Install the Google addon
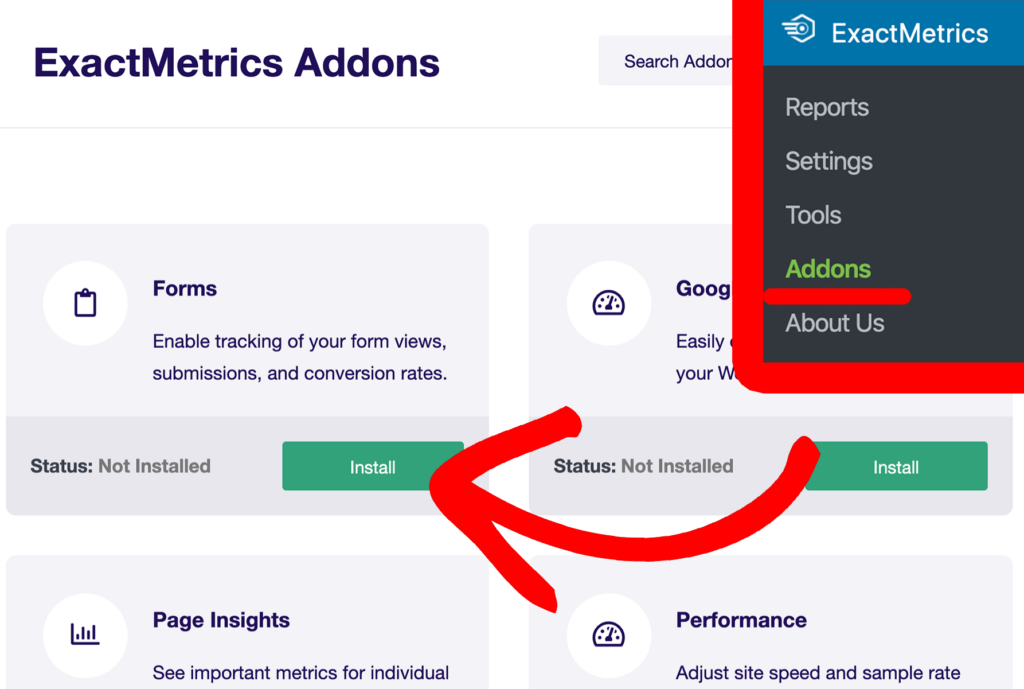1024x689 pixels. [x=895, y=466]
